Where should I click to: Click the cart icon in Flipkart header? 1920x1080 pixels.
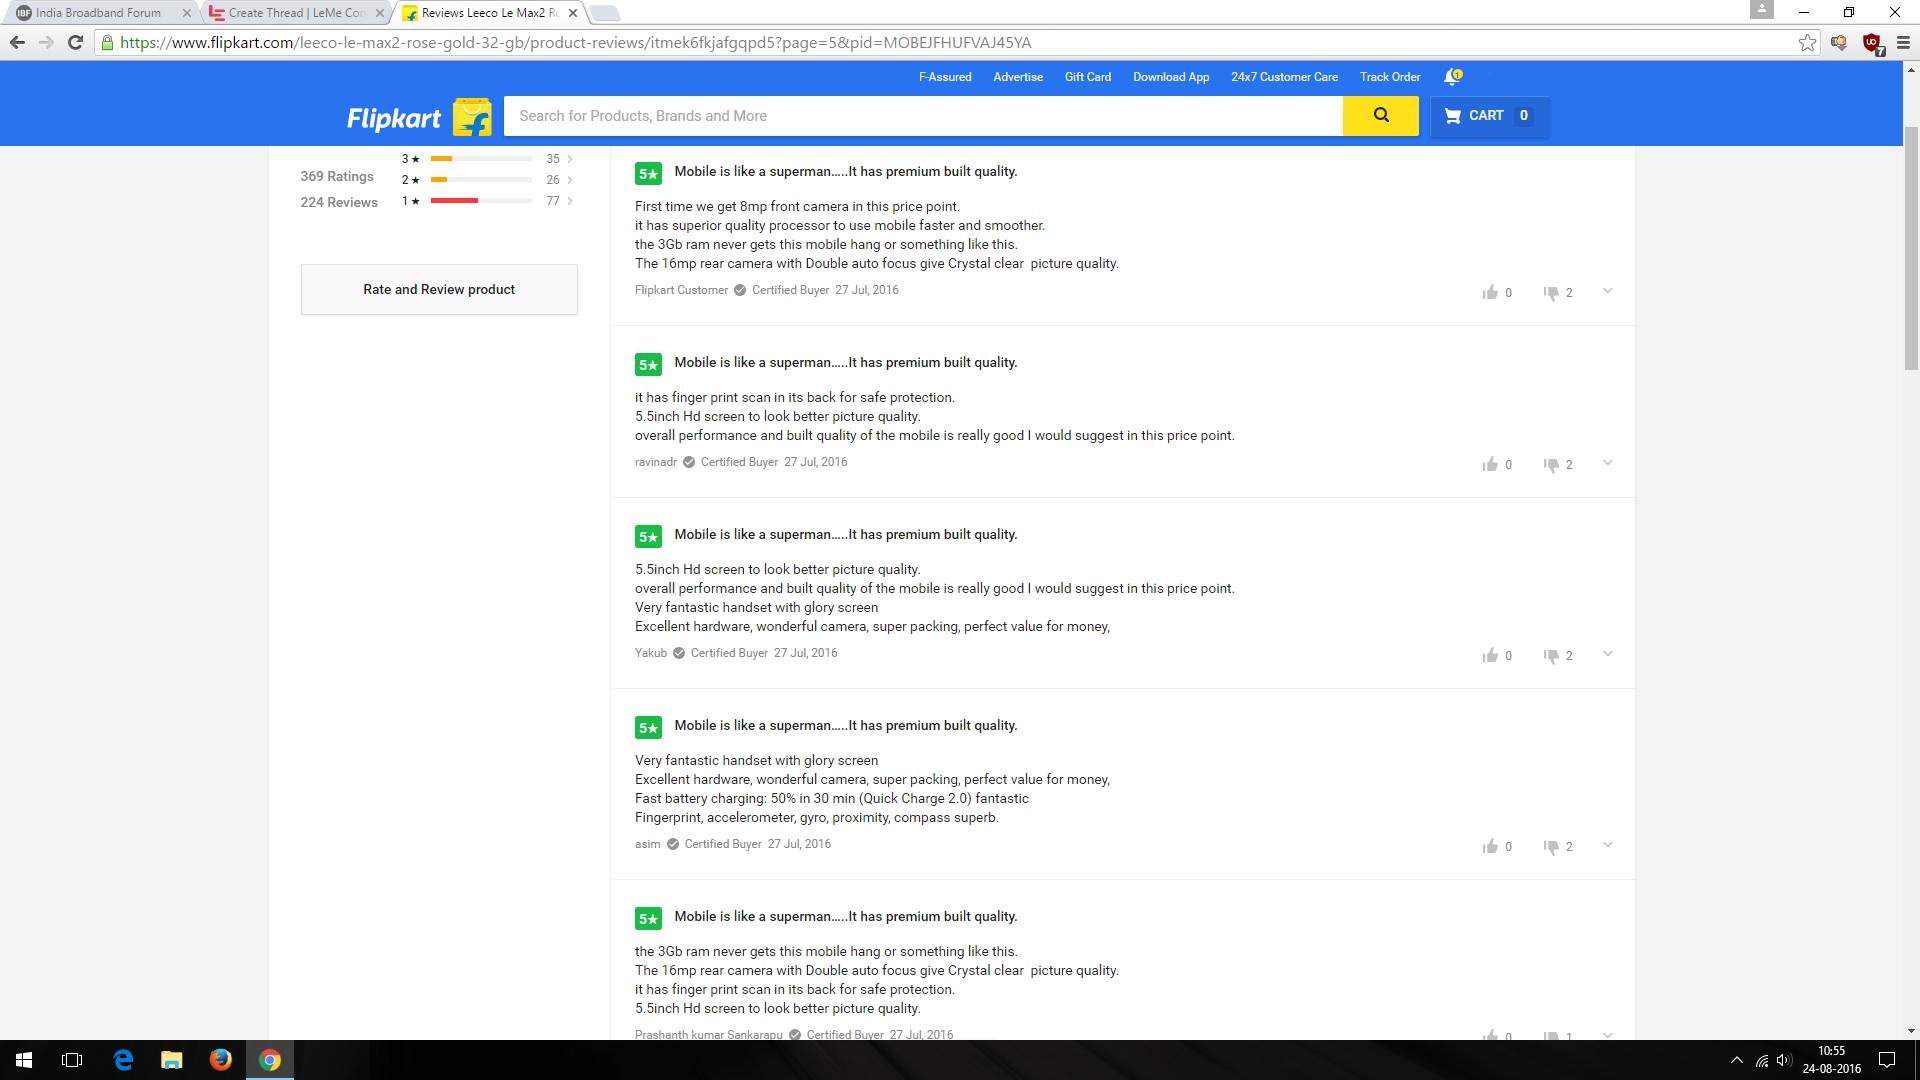(1452, 116)
